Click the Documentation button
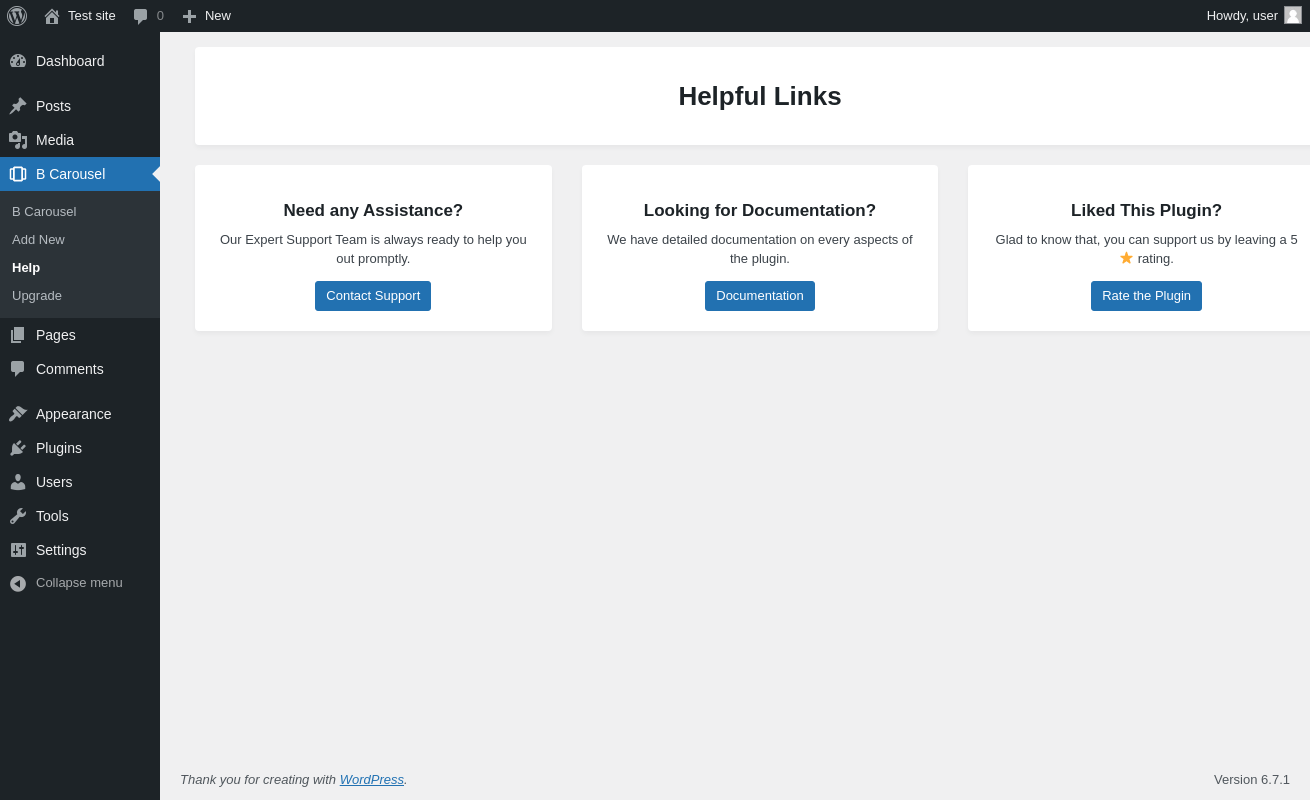 [x=760, y=296]
